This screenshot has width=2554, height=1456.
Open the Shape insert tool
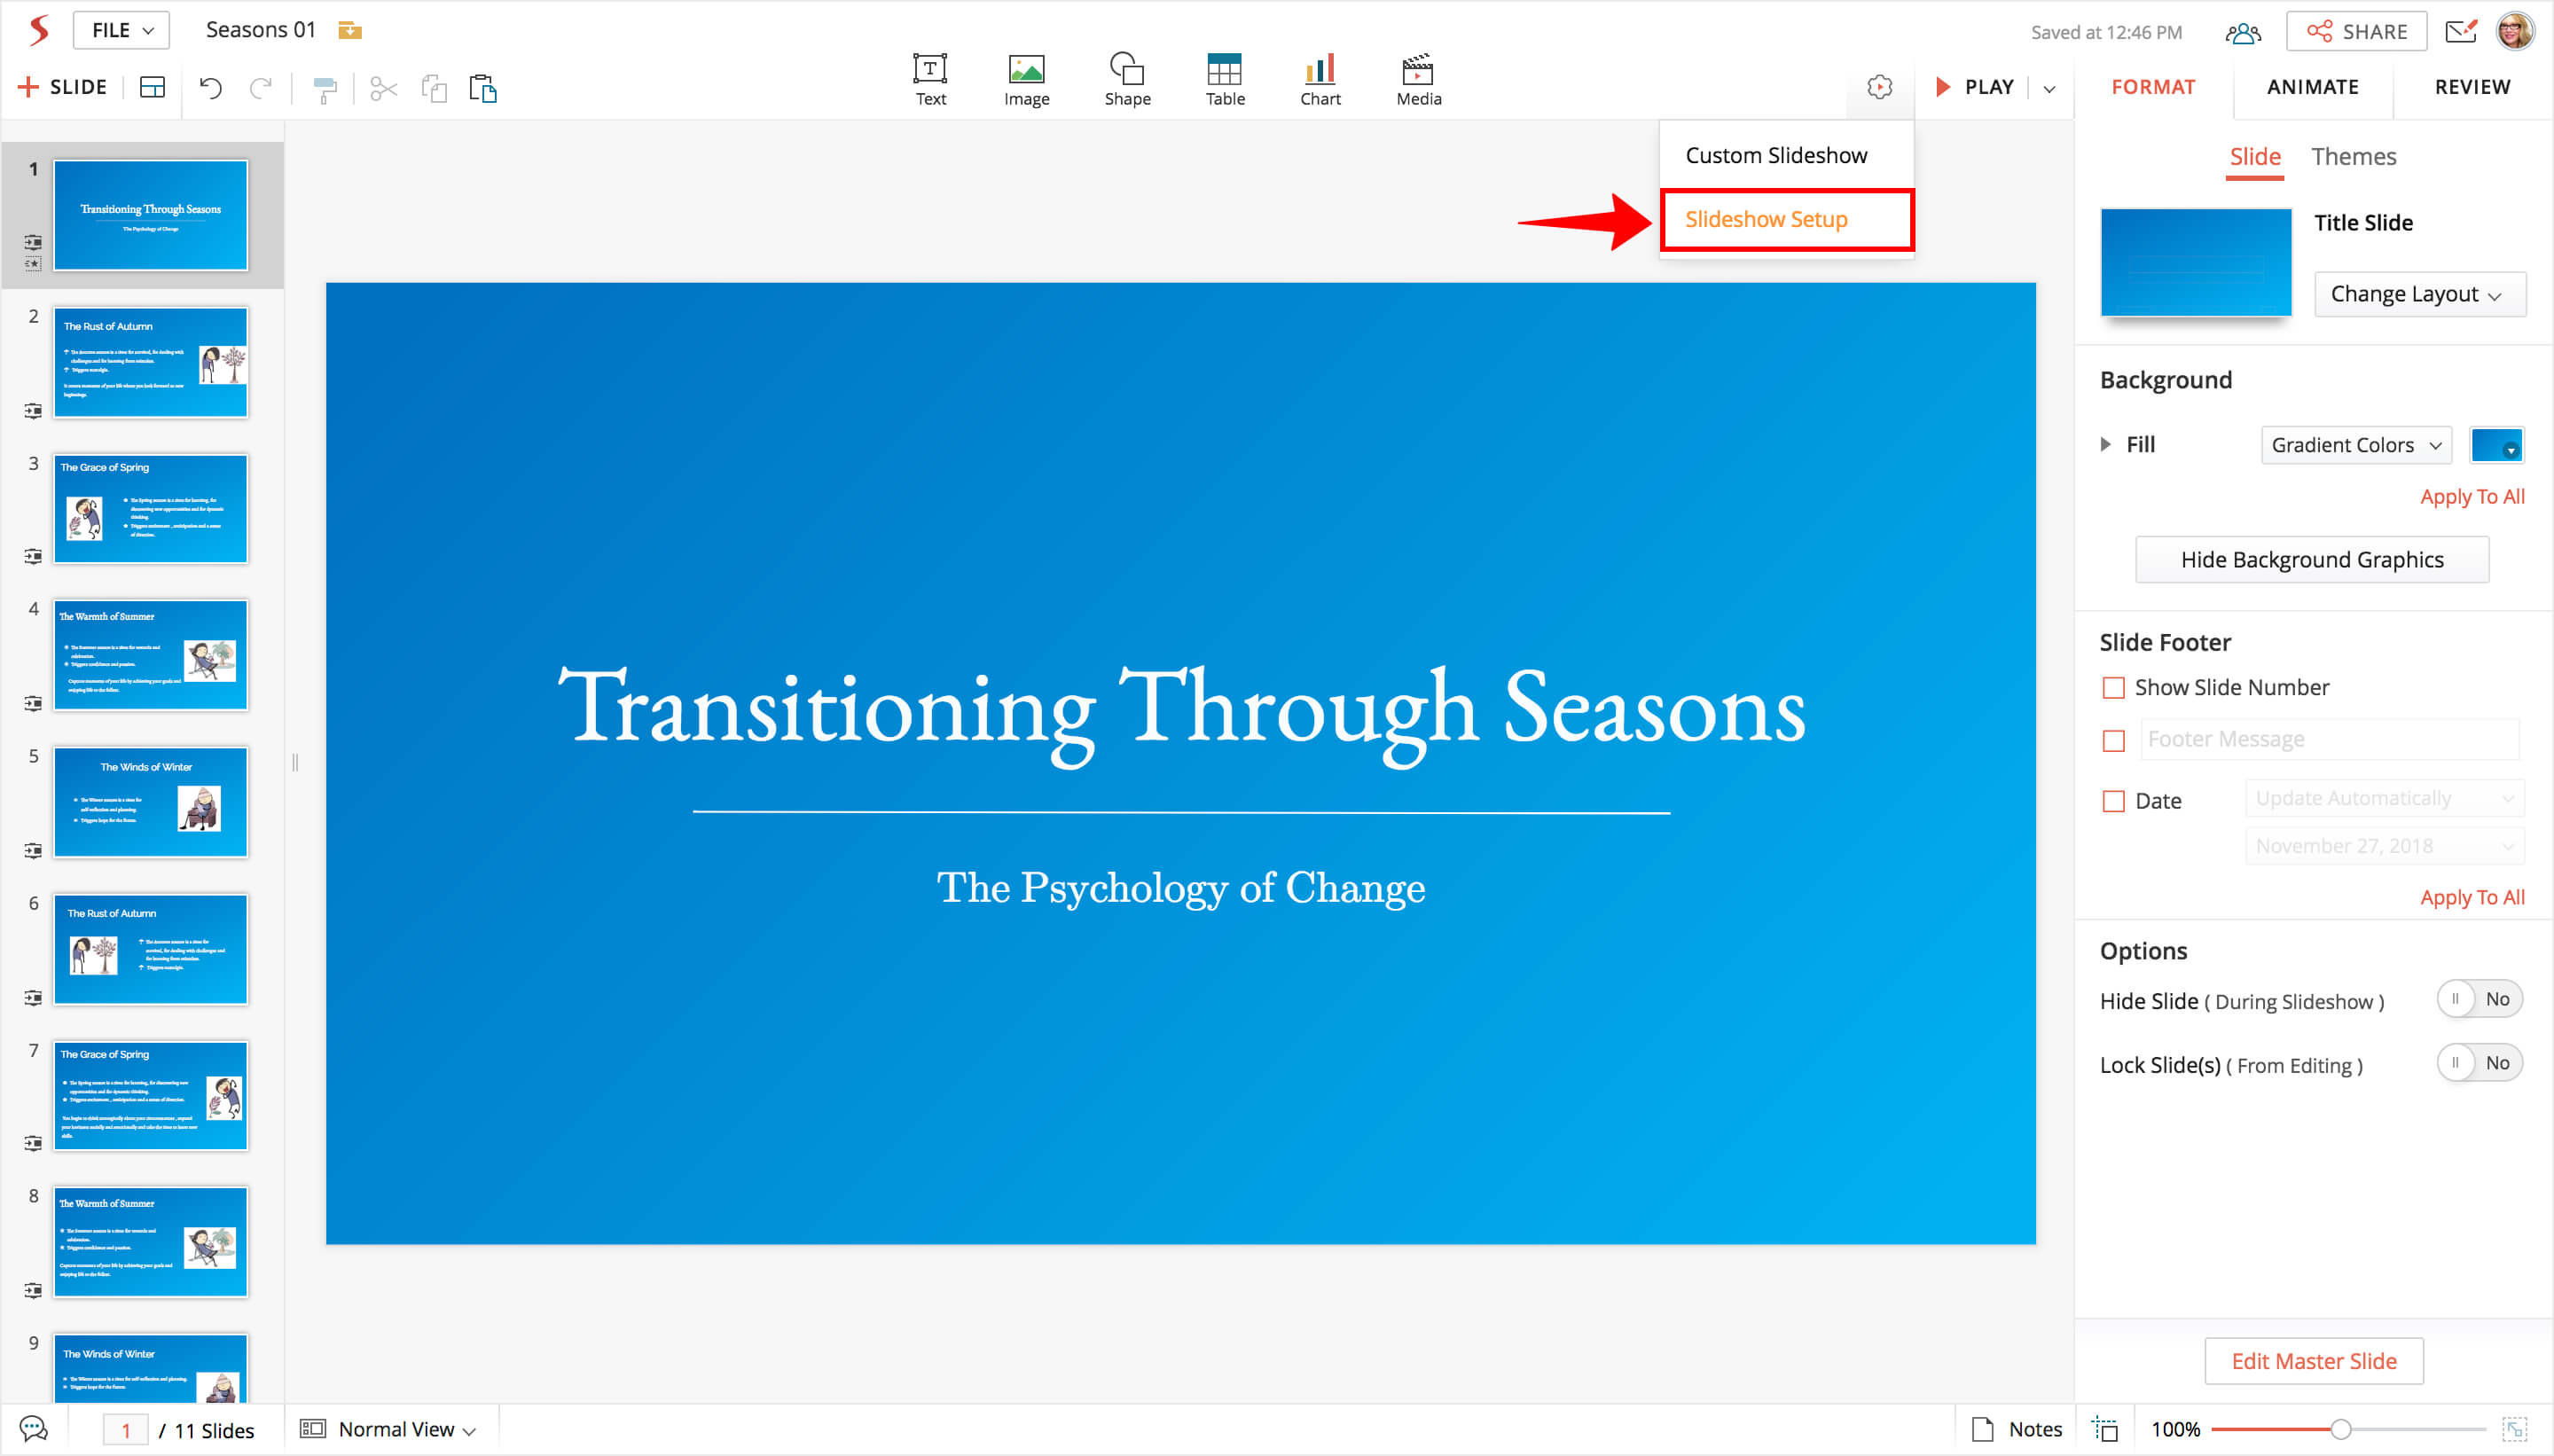coord(1126,80)
